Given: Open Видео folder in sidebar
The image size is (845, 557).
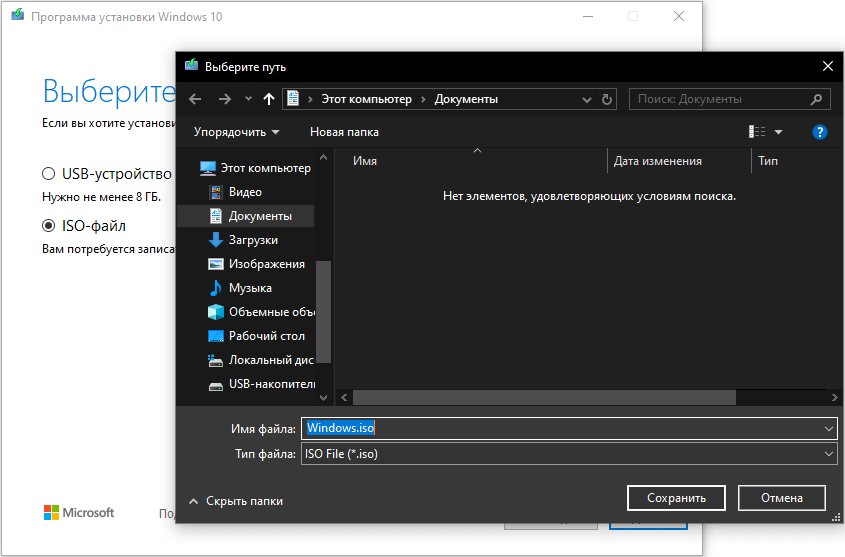Looking at the screenshot, I should 245,192.
